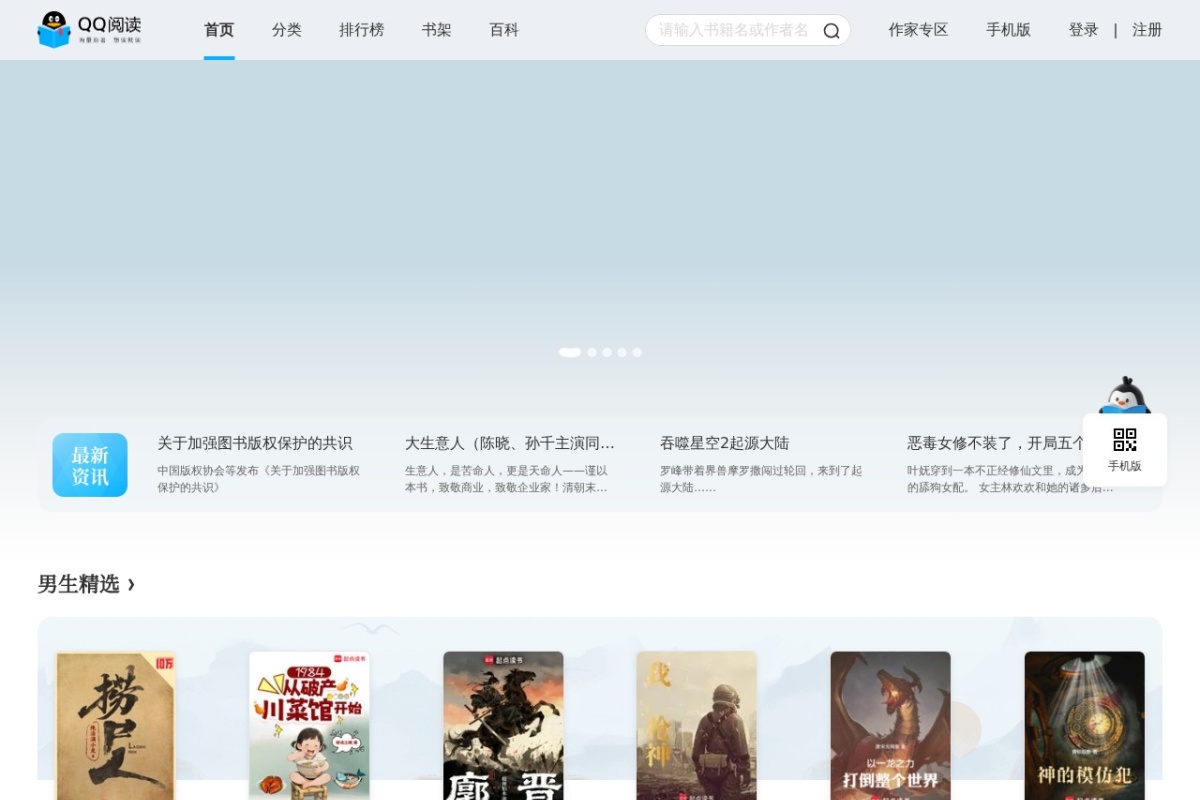This screenshot has height=800, width=1200.
Task: Select the second carousel dot
Action: pyautogui.click(x=592, y=352)
